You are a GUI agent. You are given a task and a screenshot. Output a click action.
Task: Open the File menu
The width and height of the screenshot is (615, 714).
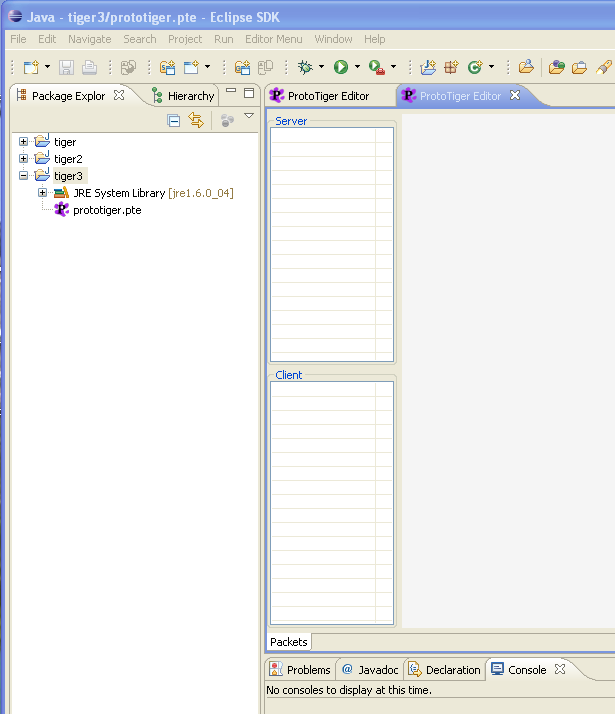point(18,39)
